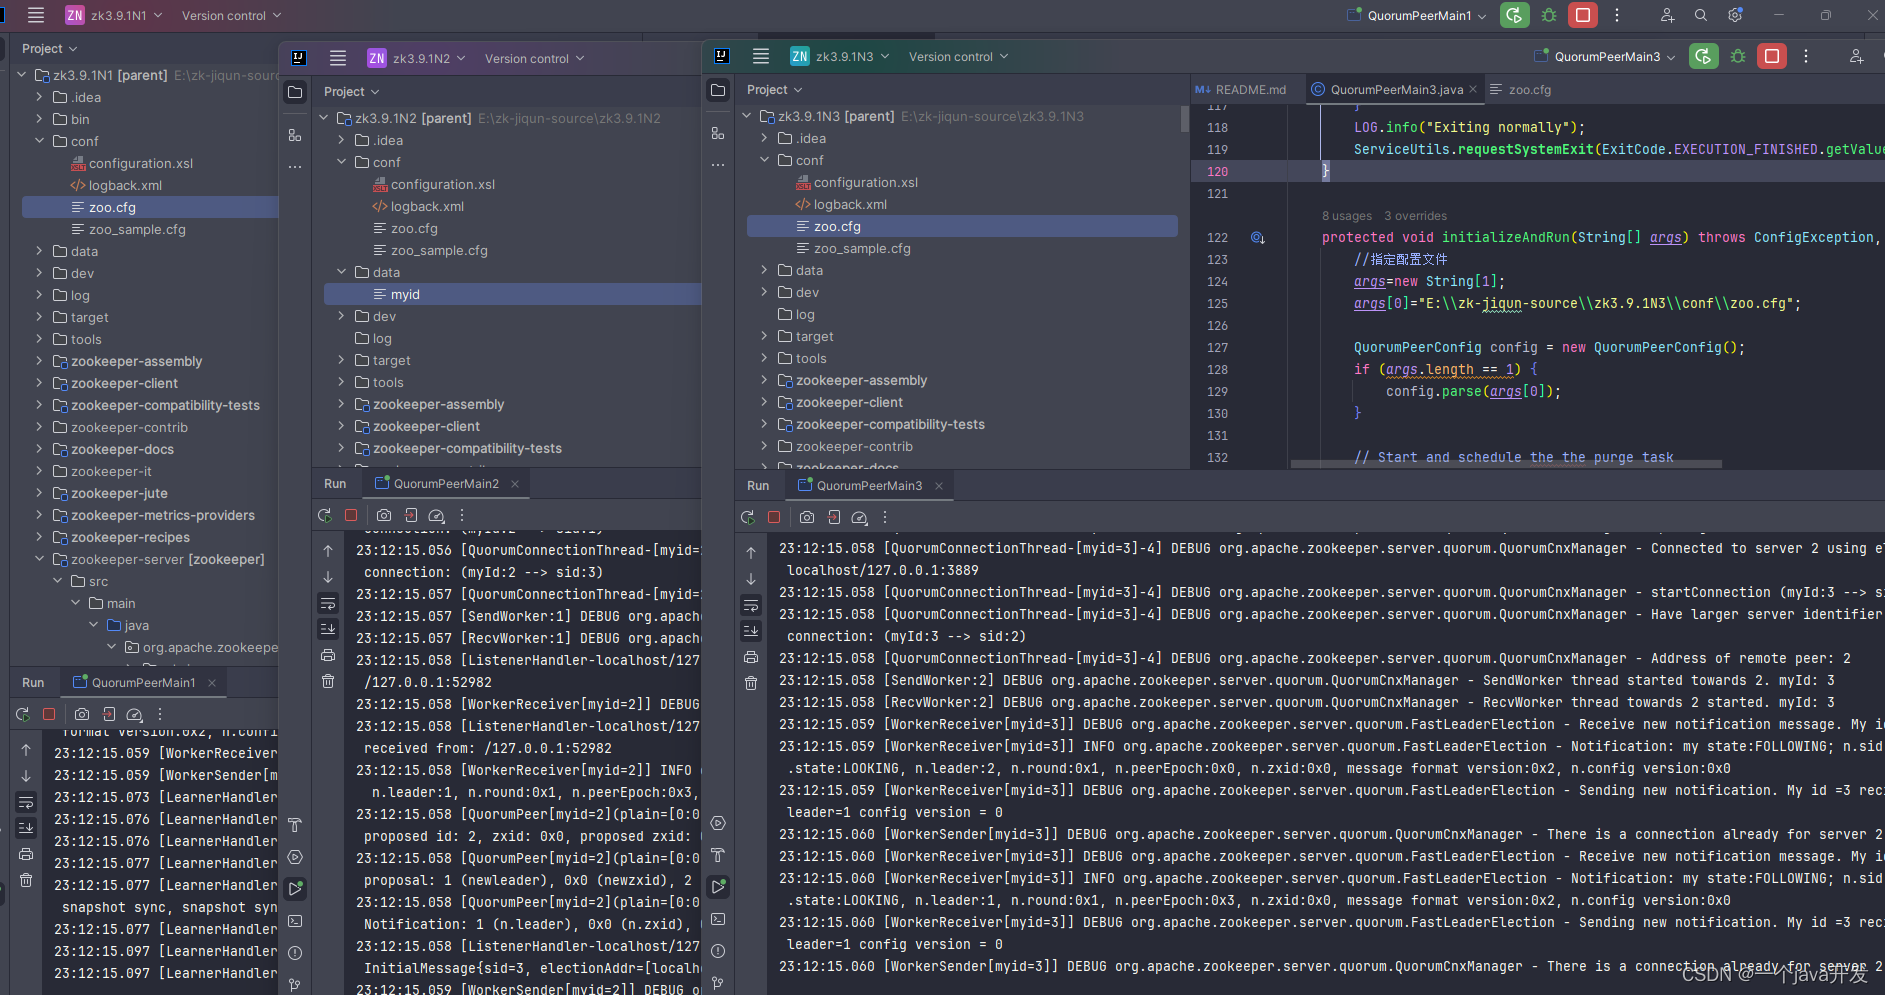Open run panel more options in QuorumPeerMain1
The width and height of the screenshot is (1885, 995).
click(x=160, y=714)
